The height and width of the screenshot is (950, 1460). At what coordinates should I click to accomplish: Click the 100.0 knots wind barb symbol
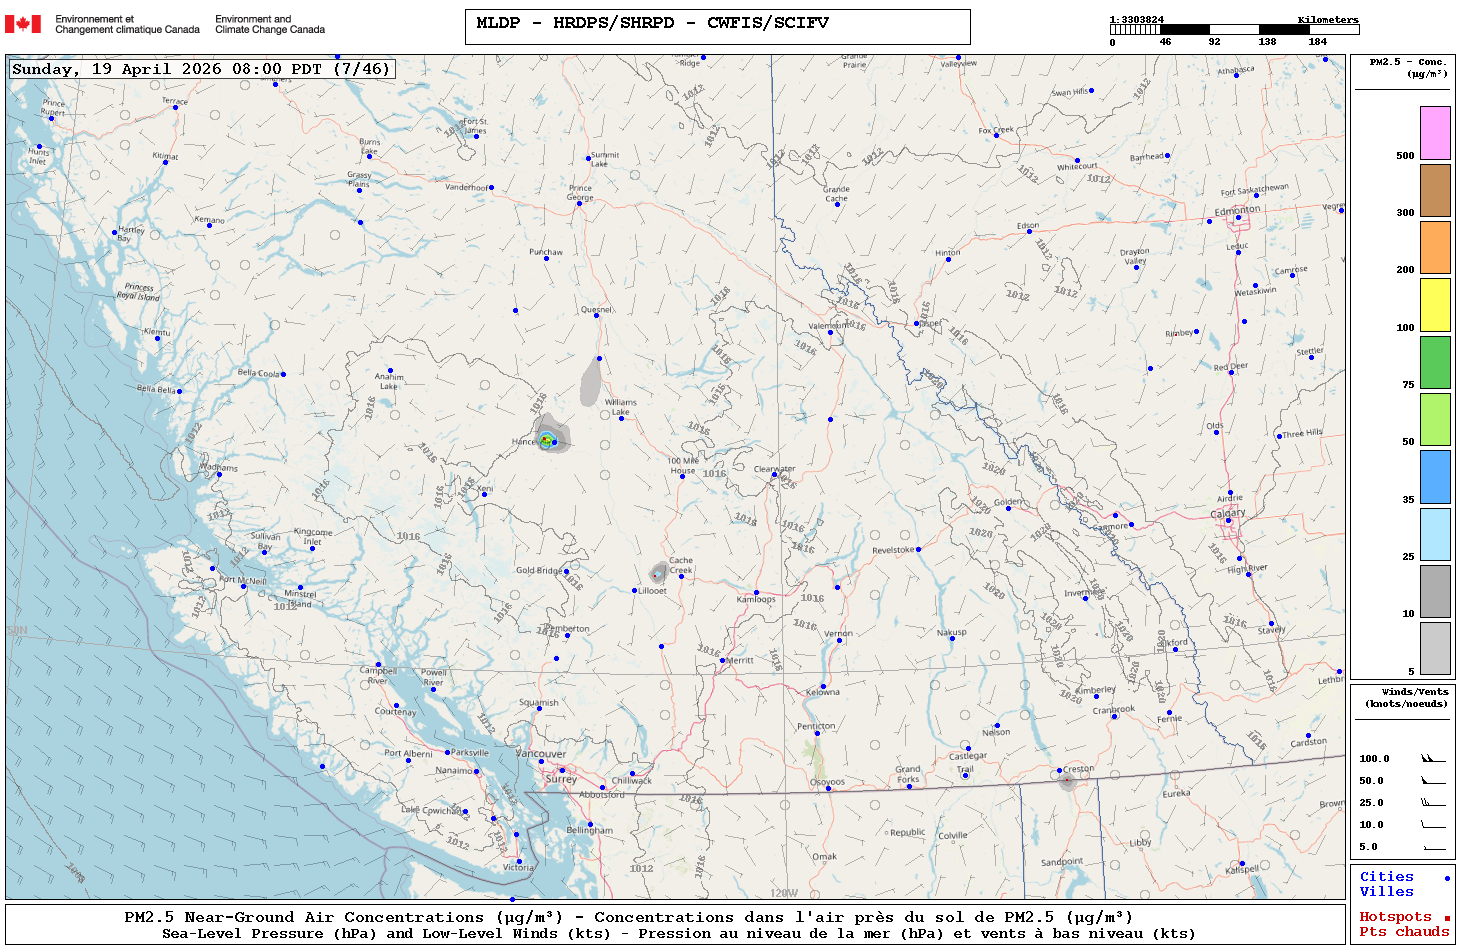(1432, 759)
